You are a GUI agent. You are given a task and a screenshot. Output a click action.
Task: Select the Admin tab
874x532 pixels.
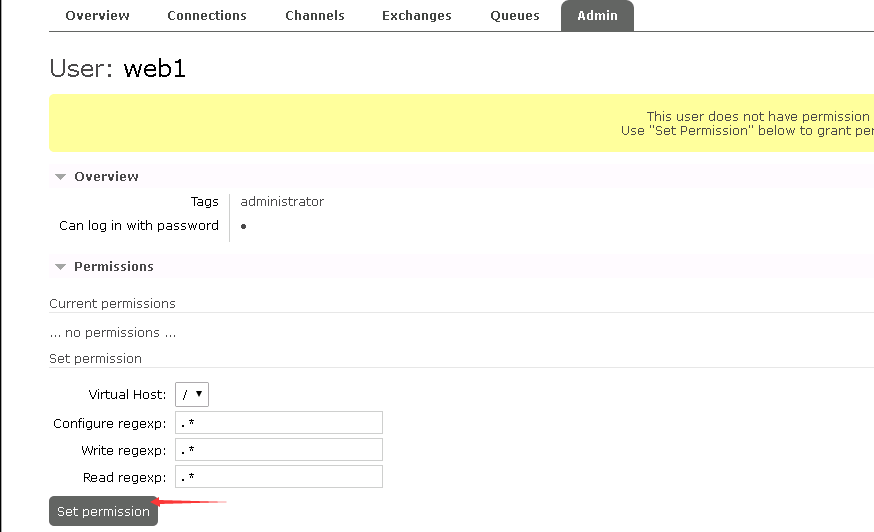coord(597,16)
